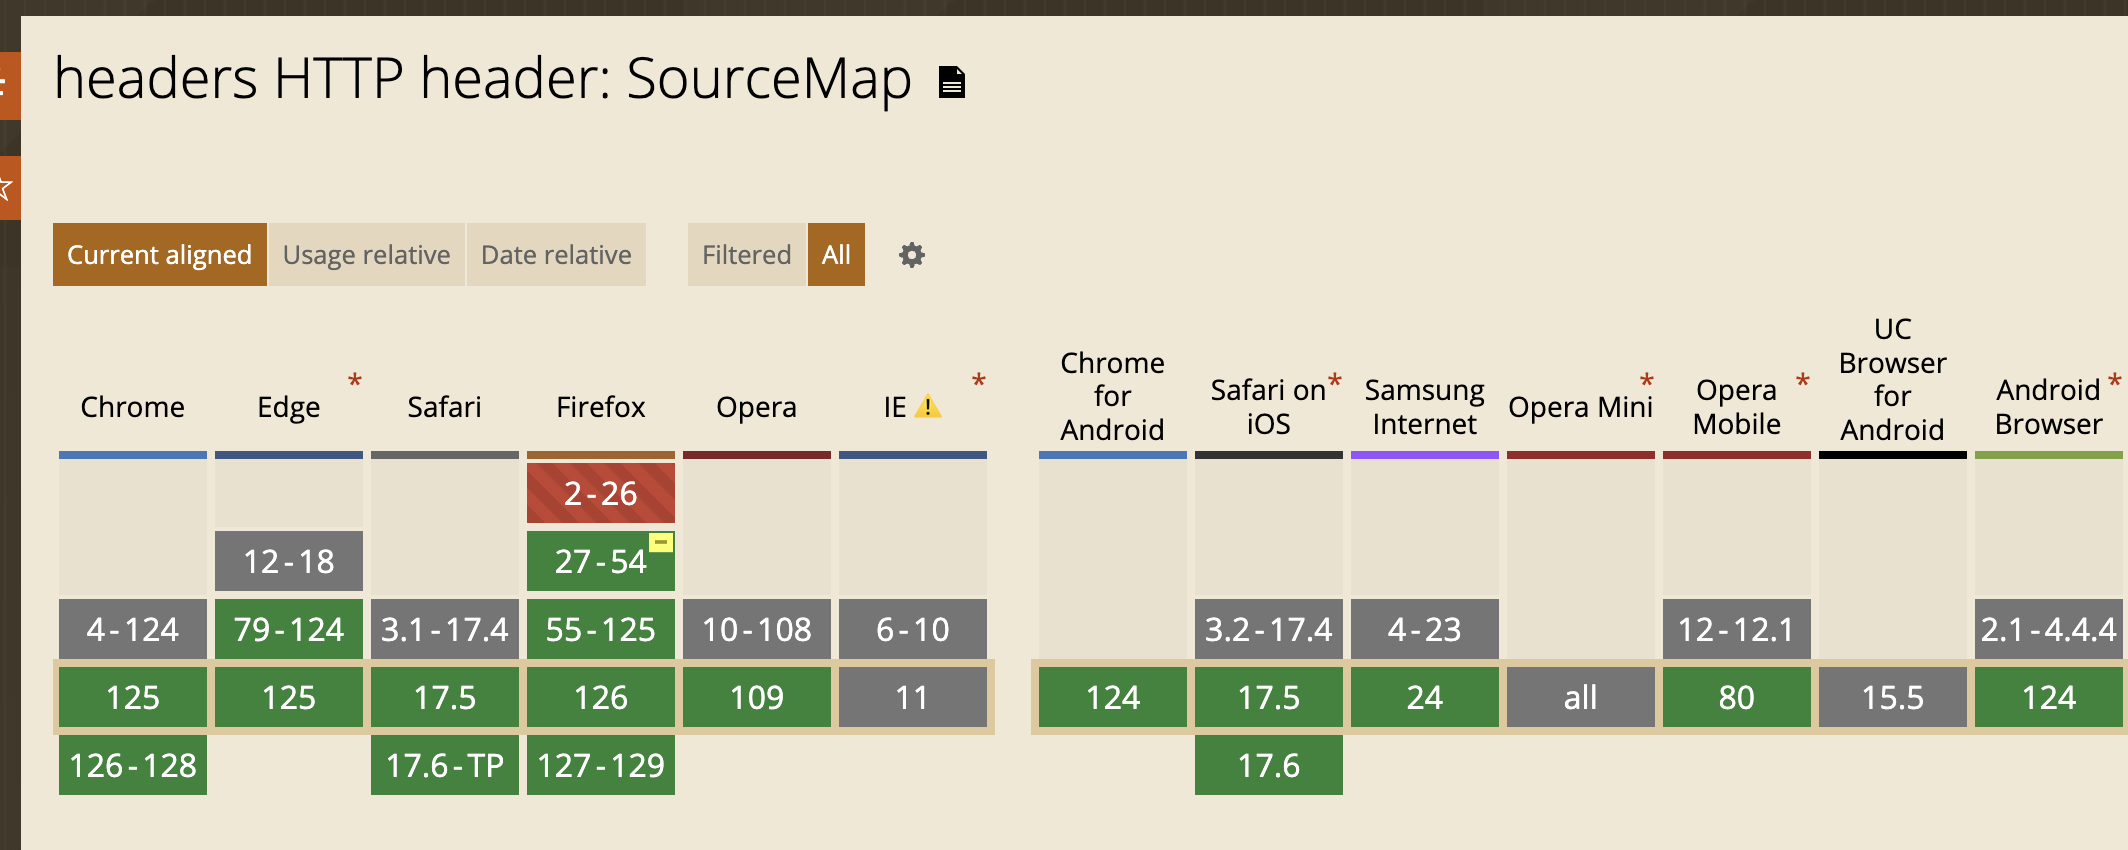
Task: Select Safari 17.6-TP cell
Action: coord(445,765)
